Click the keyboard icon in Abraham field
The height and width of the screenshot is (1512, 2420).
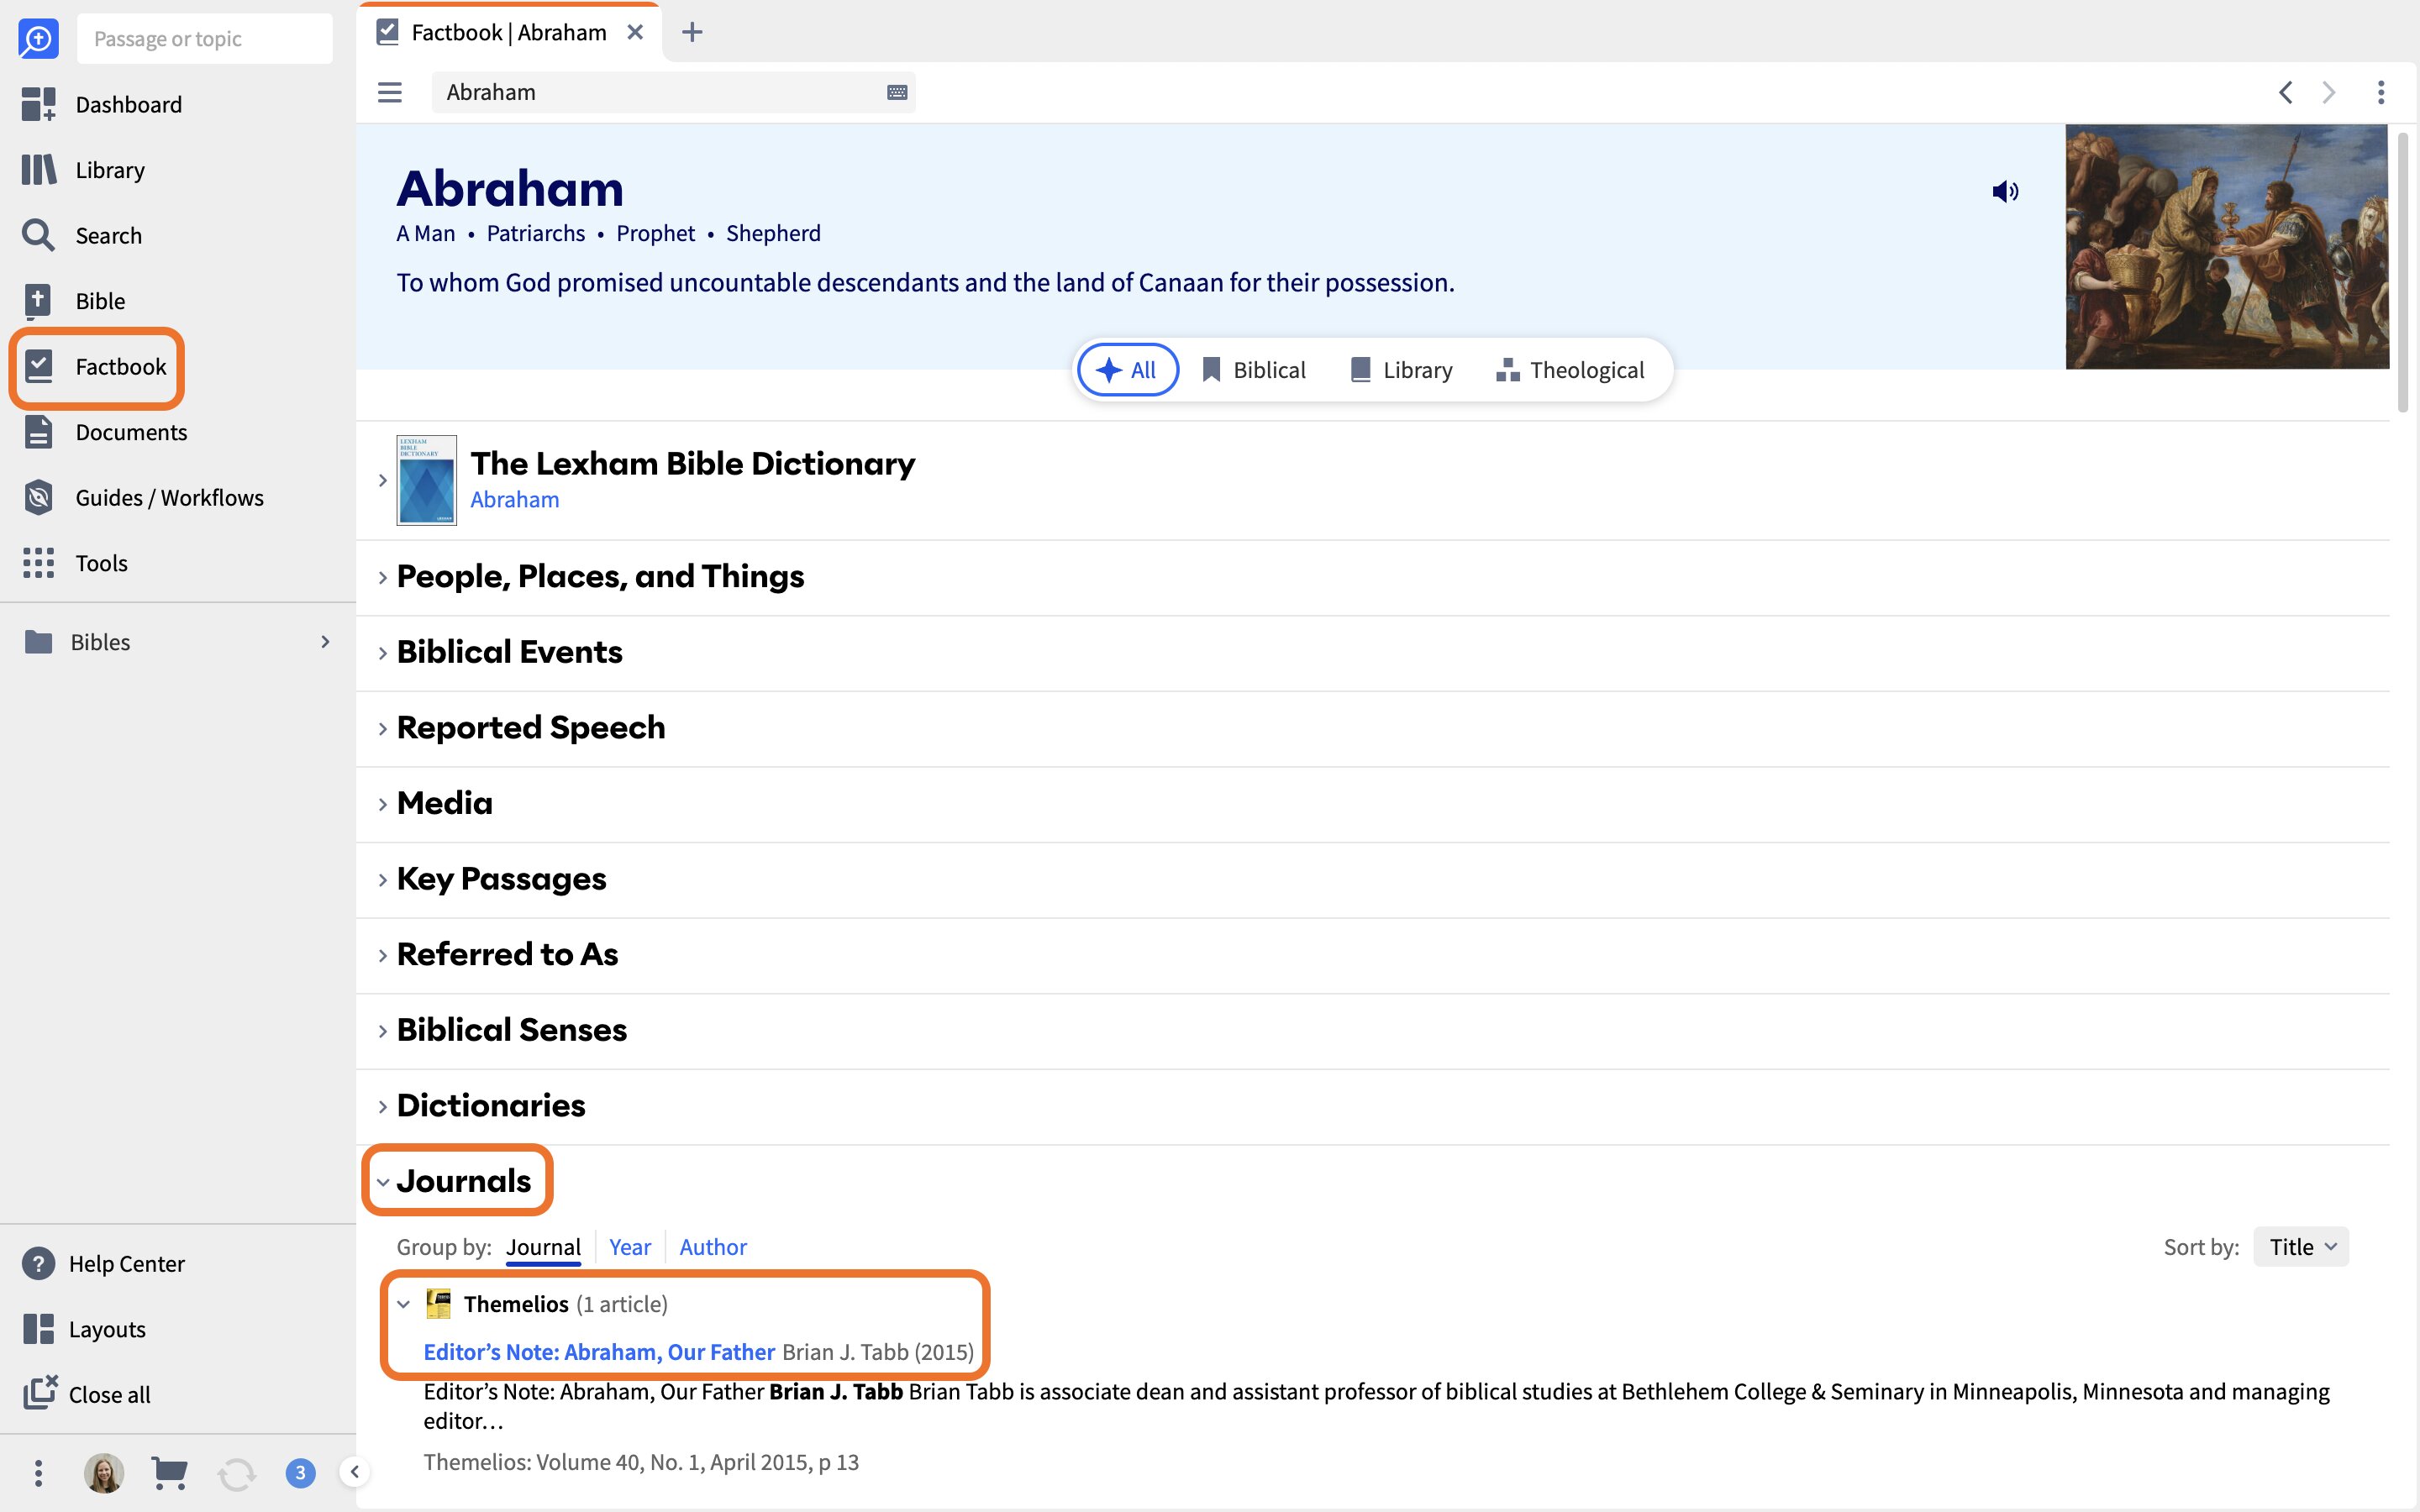(897, 93)
